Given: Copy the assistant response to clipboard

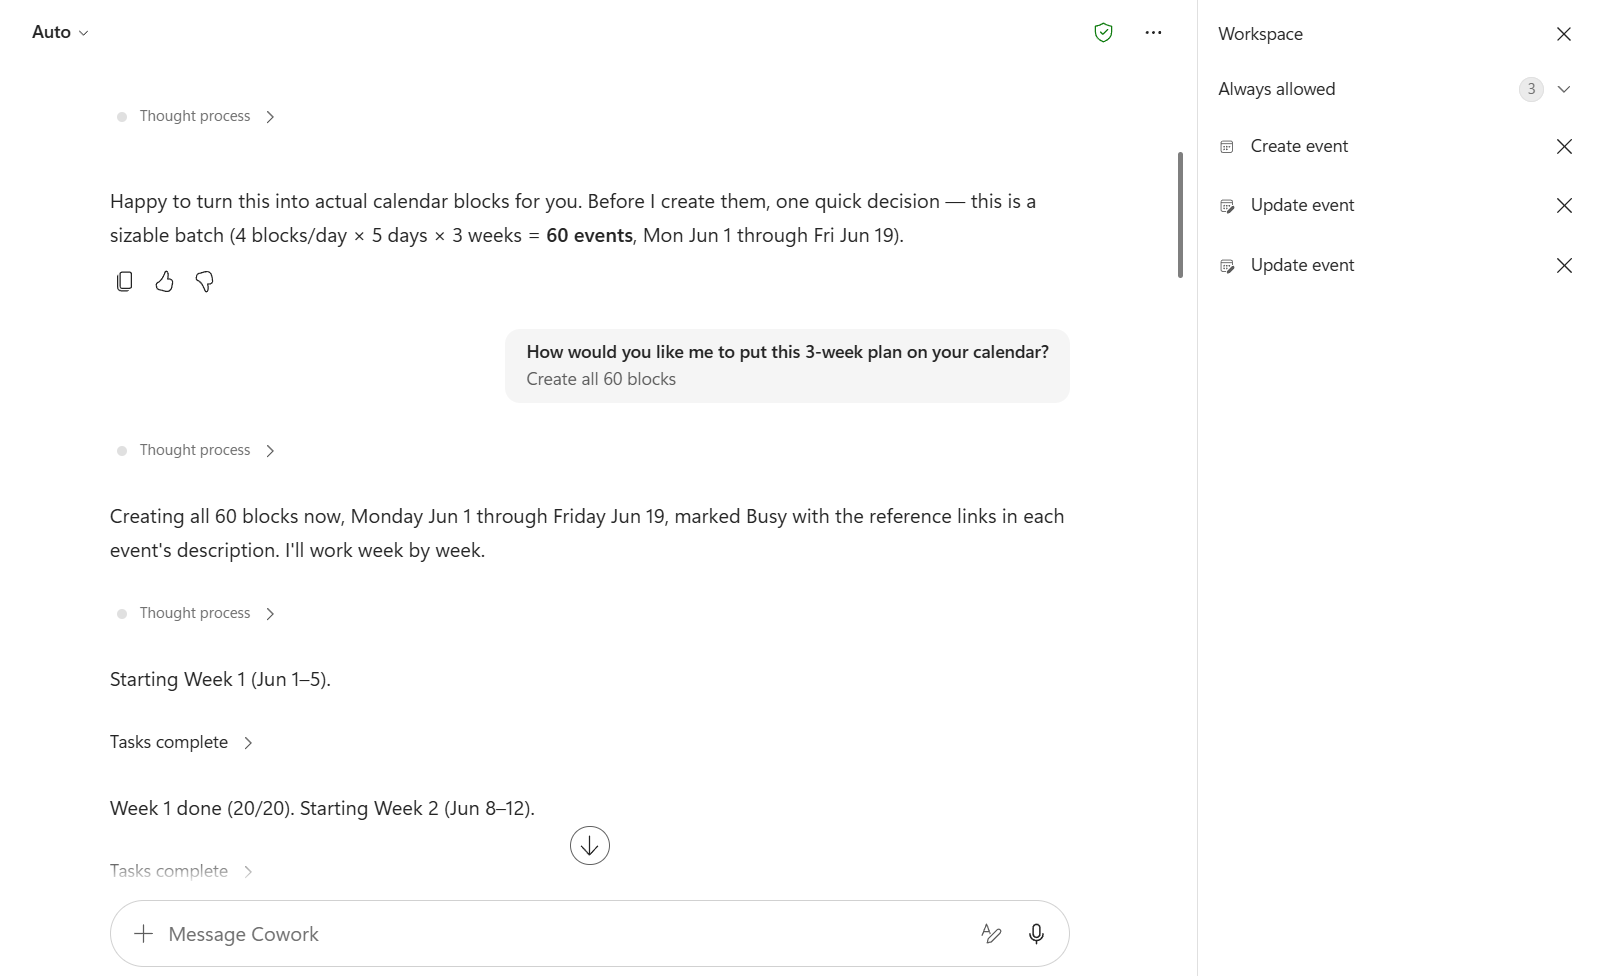Looking at the screenshot, I should [x=124, y=282].
